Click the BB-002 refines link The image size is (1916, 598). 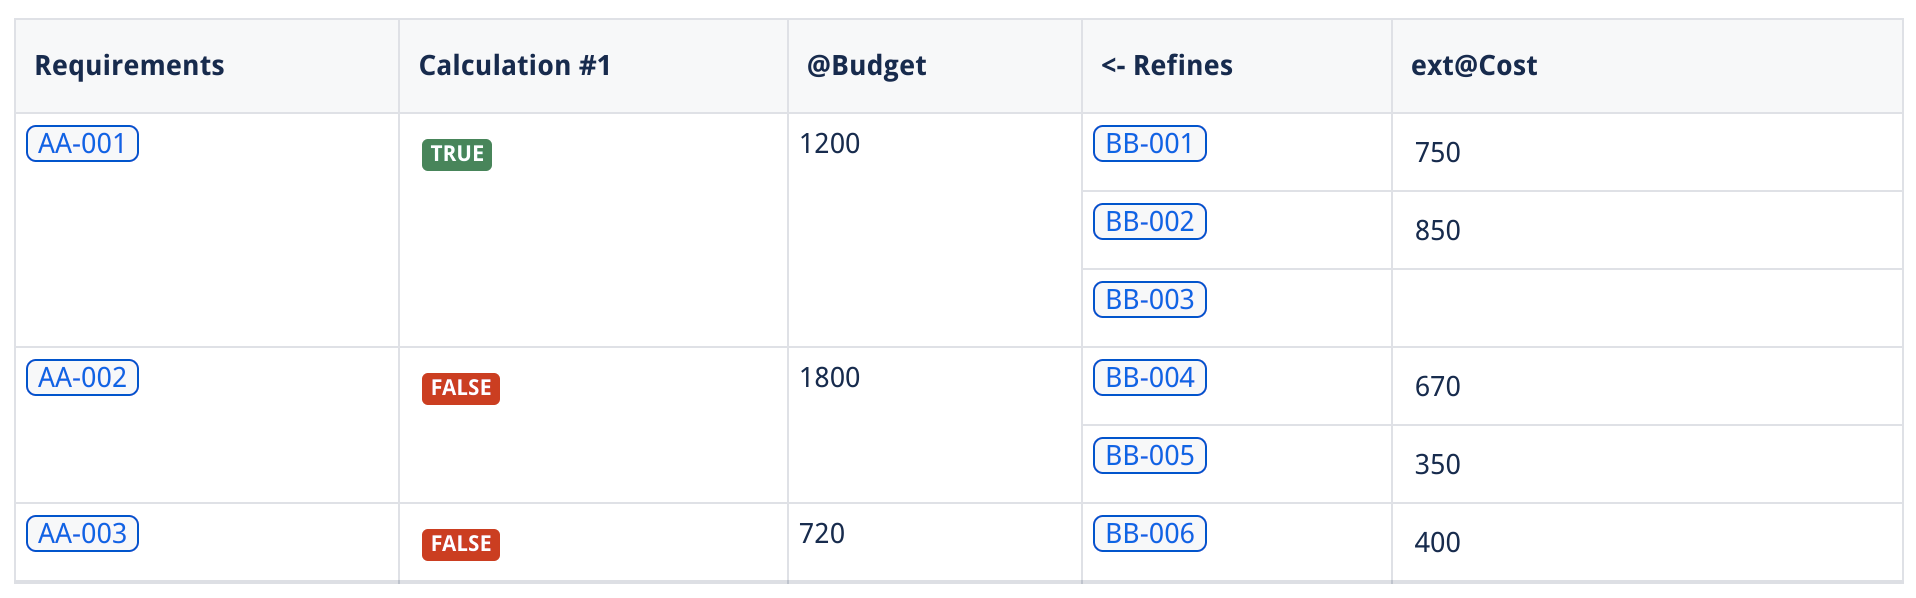1149,222
